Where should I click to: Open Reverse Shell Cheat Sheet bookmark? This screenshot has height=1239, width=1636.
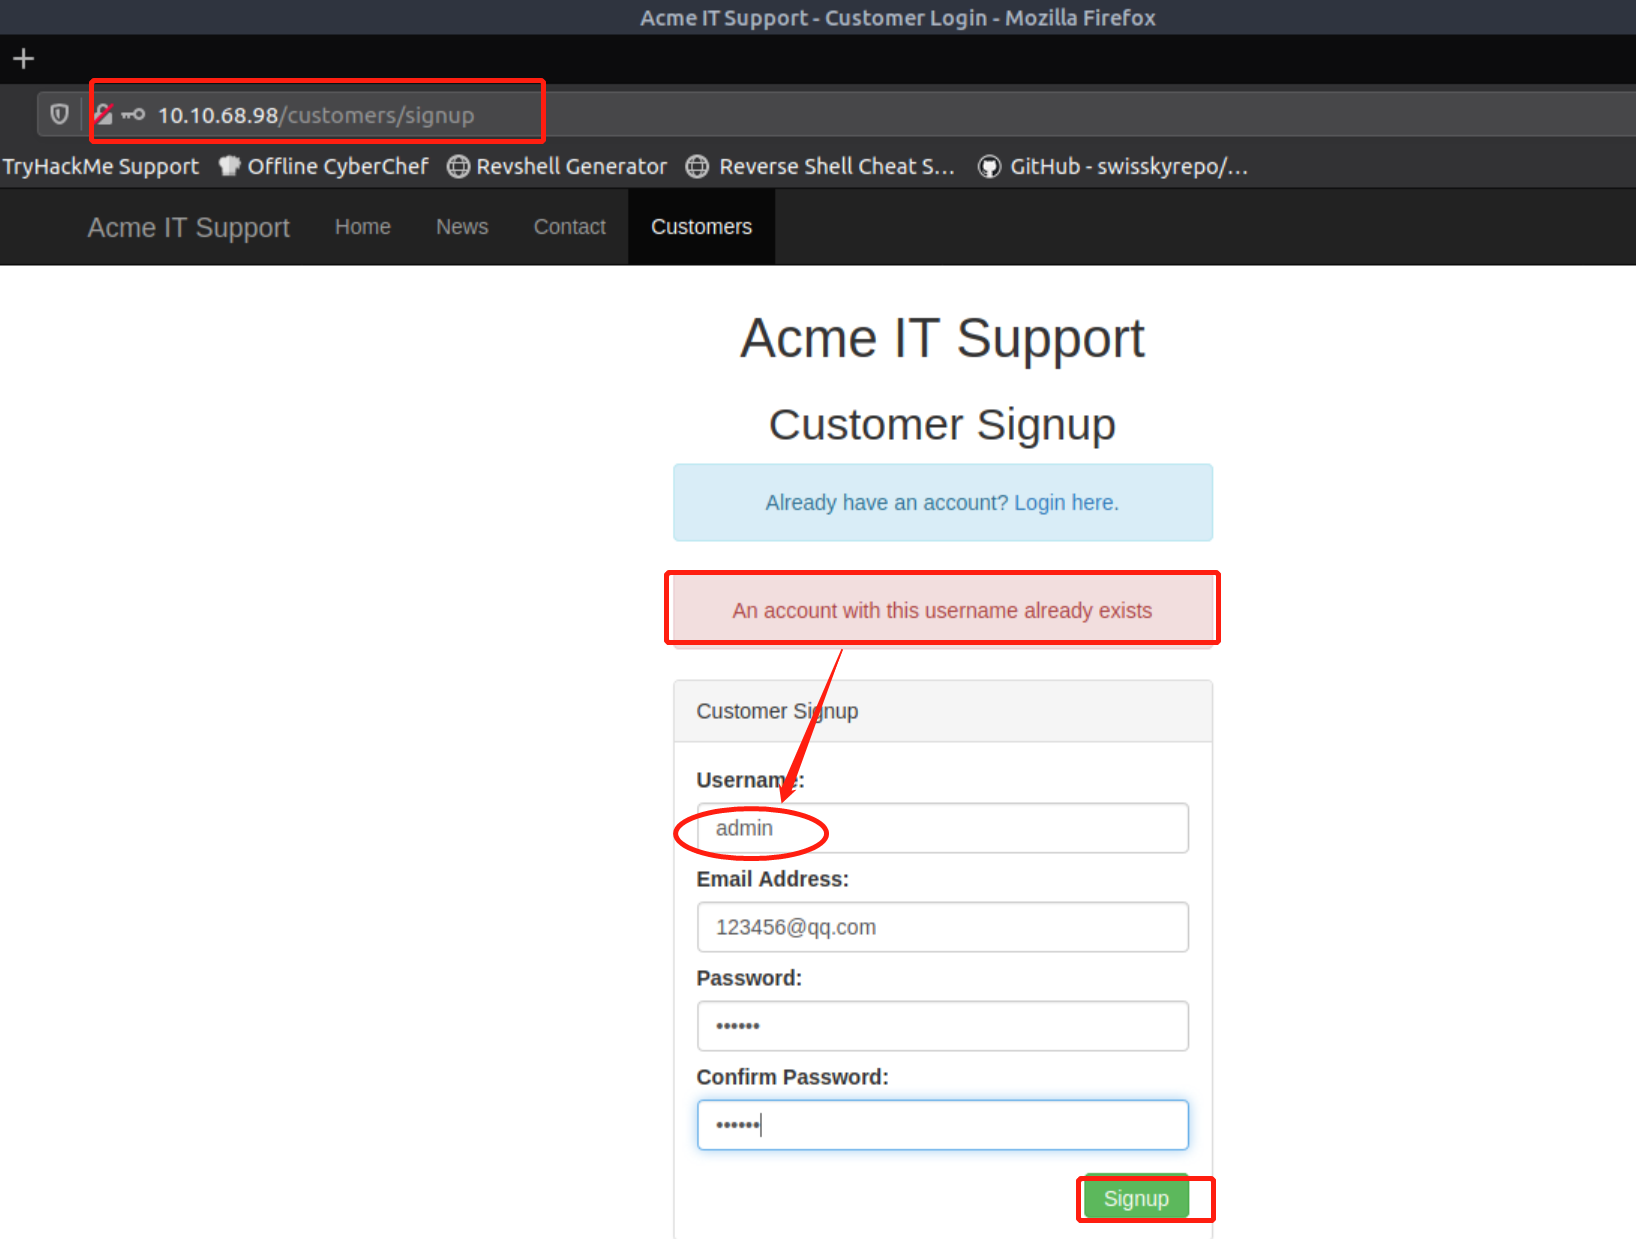[821, 167]
